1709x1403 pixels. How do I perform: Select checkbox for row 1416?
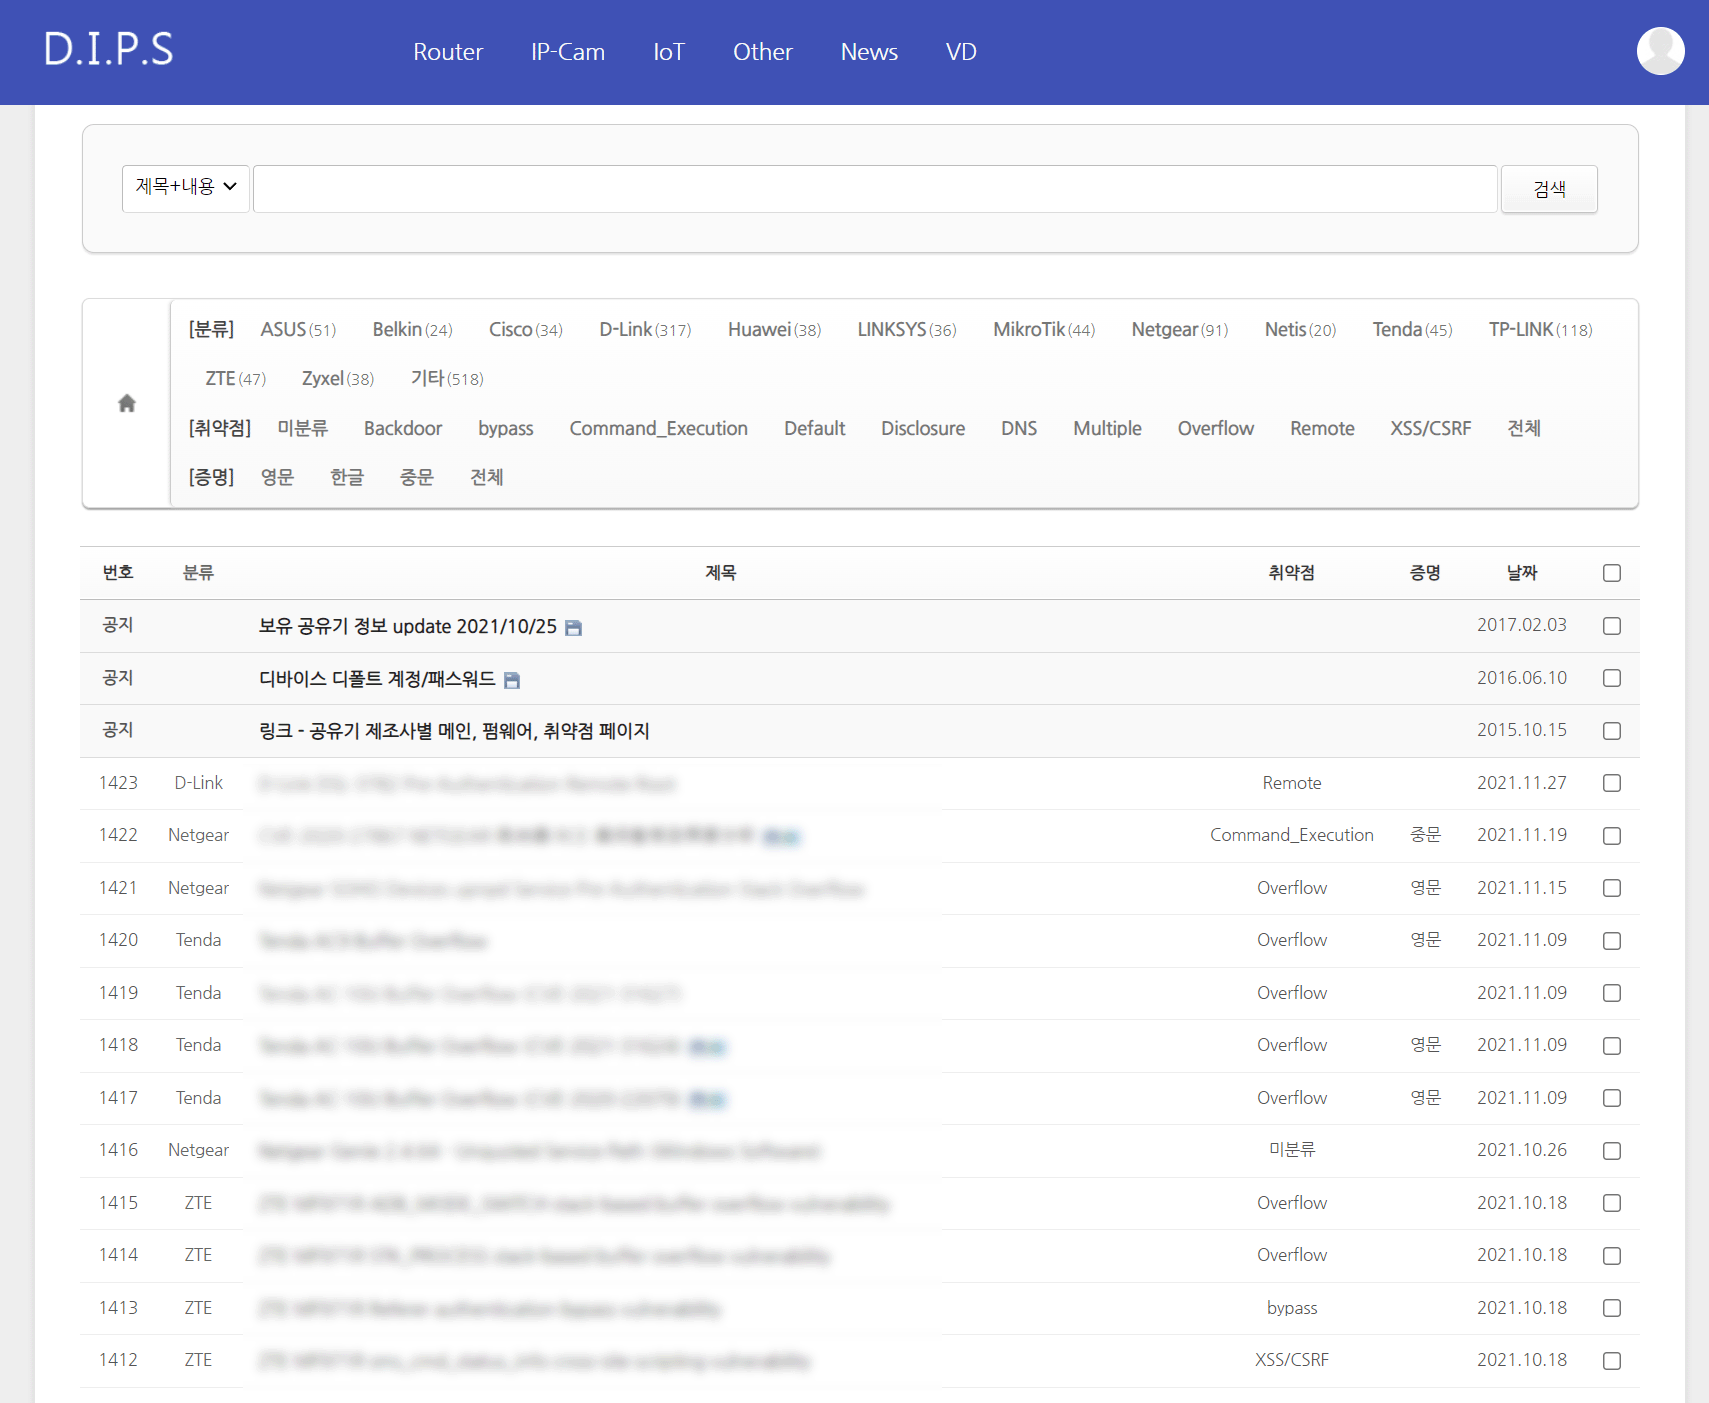click(1611, 1151)
